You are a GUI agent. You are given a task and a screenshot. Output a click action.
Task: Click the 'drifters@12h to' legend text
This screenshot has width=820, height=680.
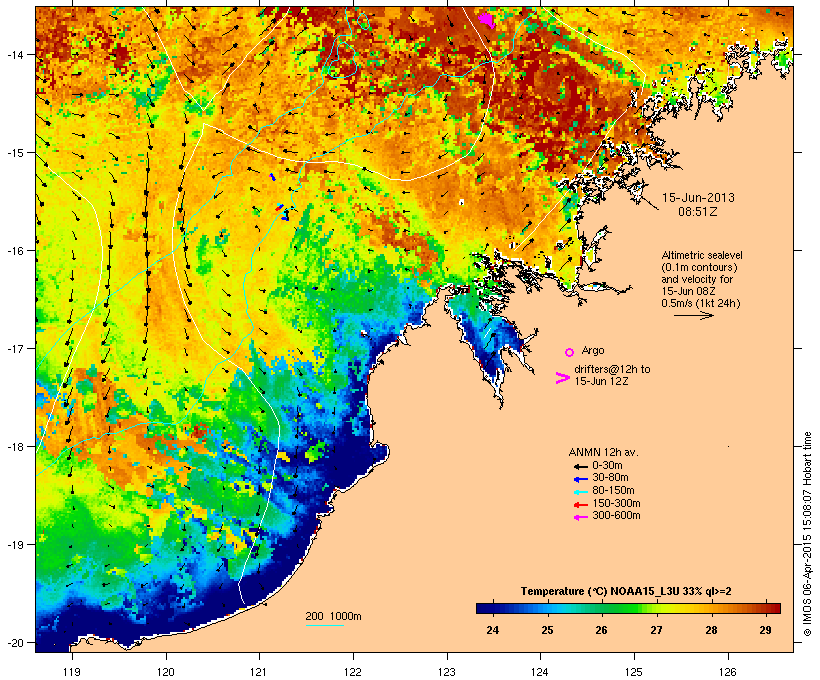(612, 369)
